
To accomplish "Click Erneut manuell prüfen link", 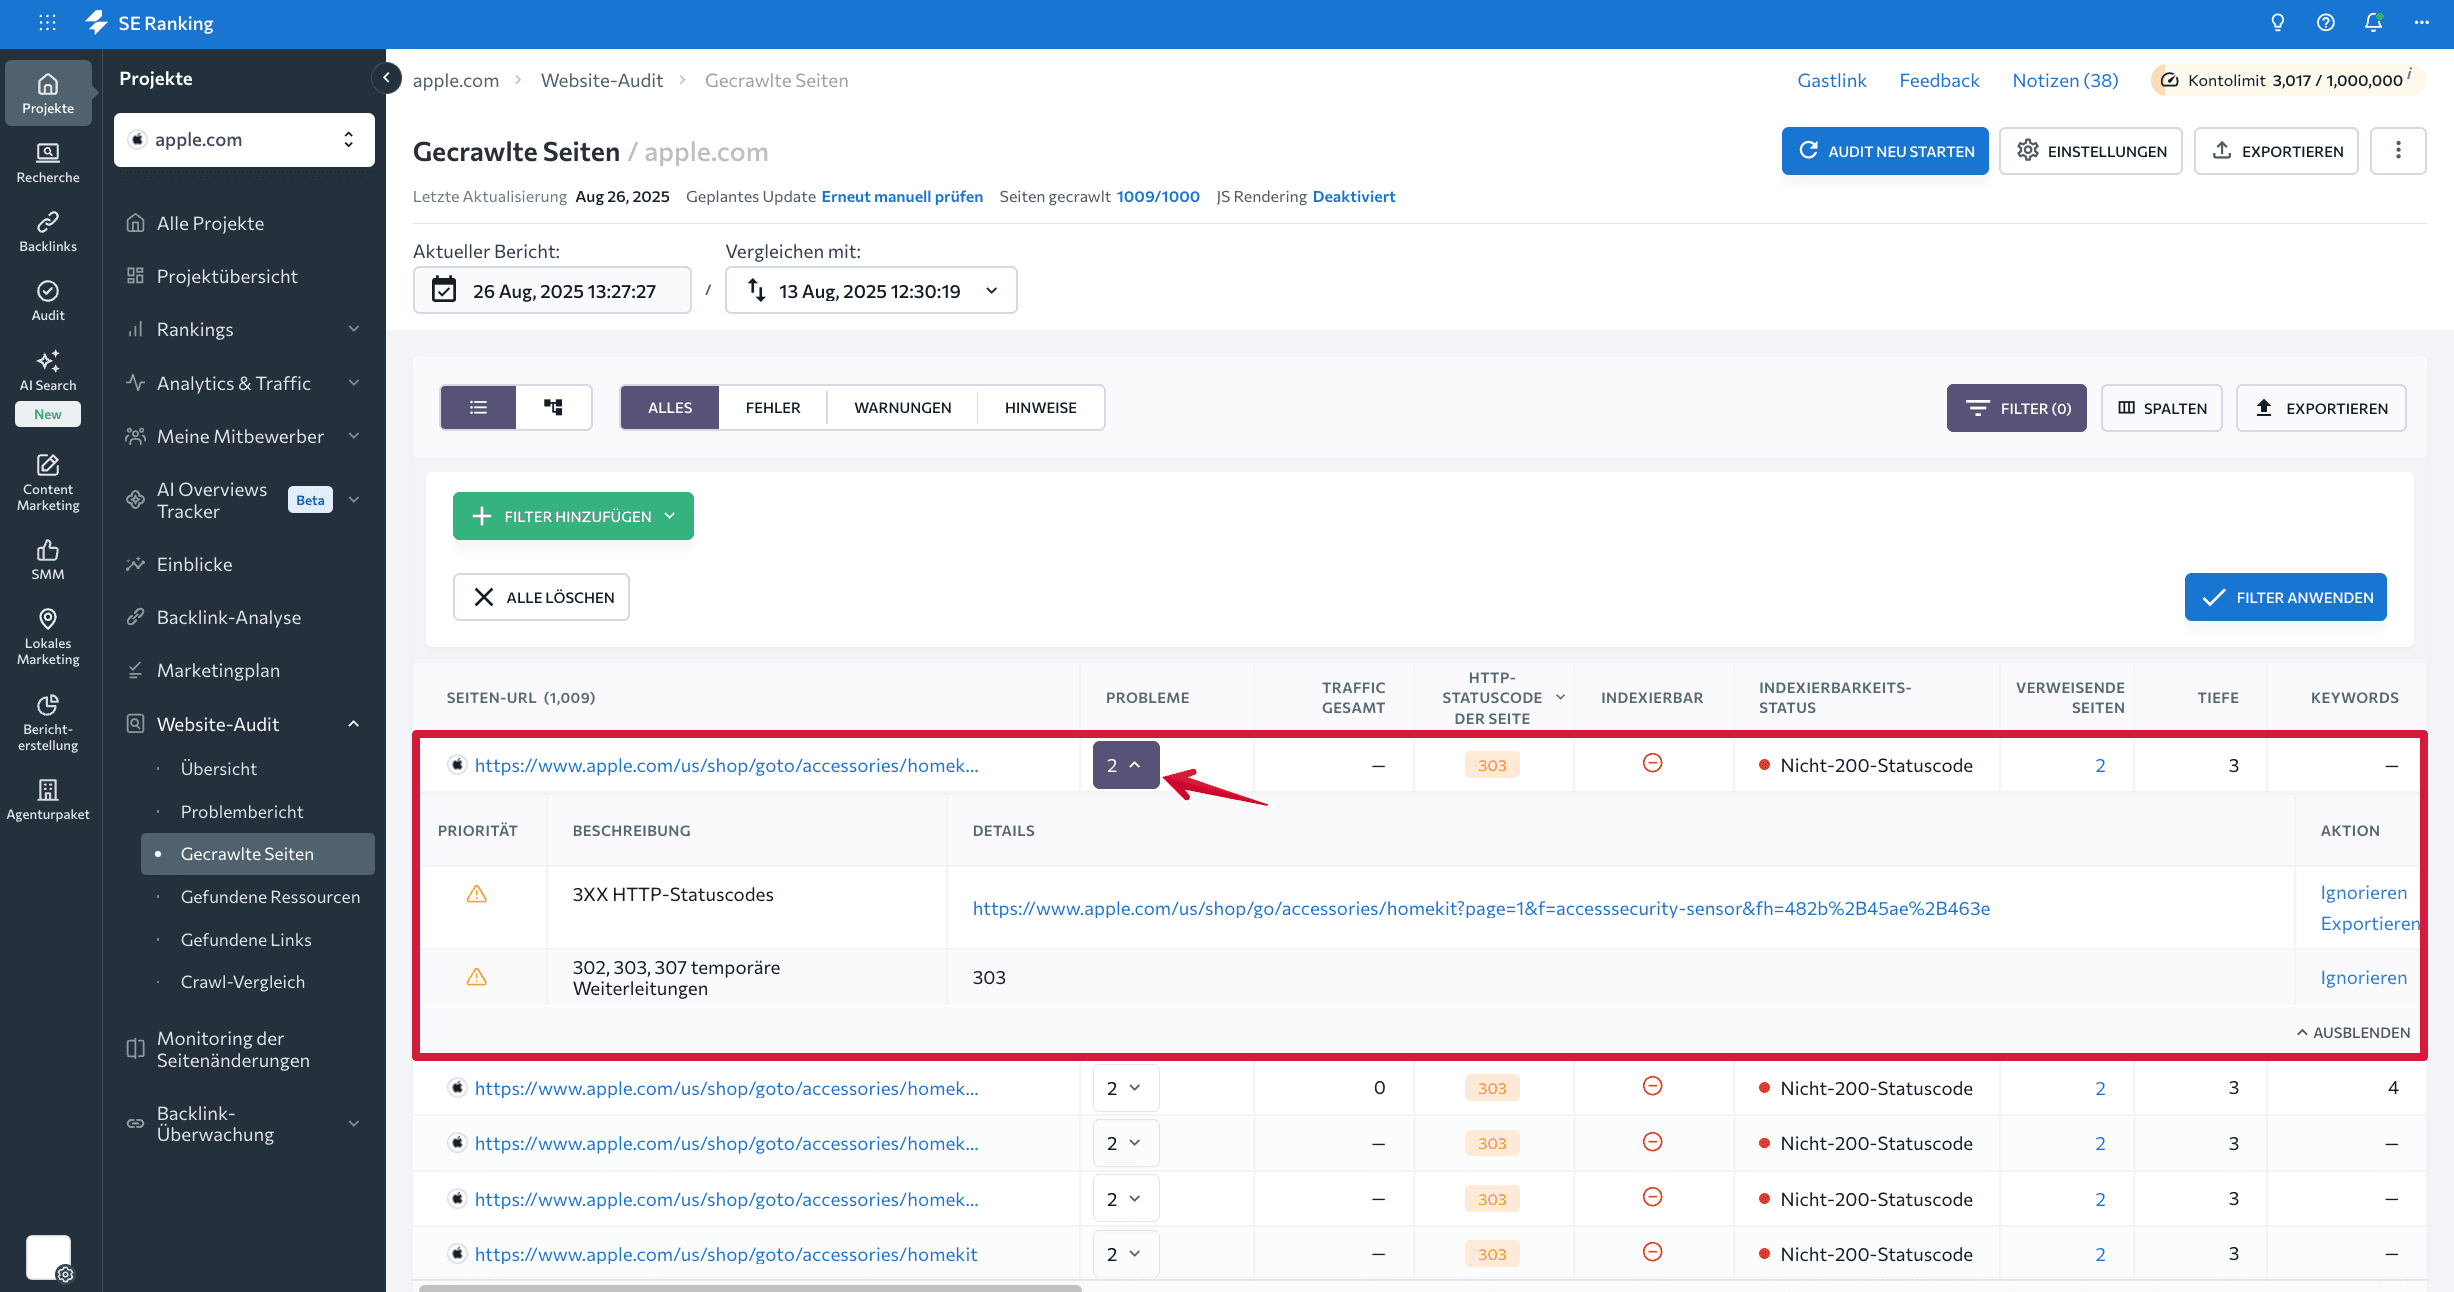I will coord(902,196).
